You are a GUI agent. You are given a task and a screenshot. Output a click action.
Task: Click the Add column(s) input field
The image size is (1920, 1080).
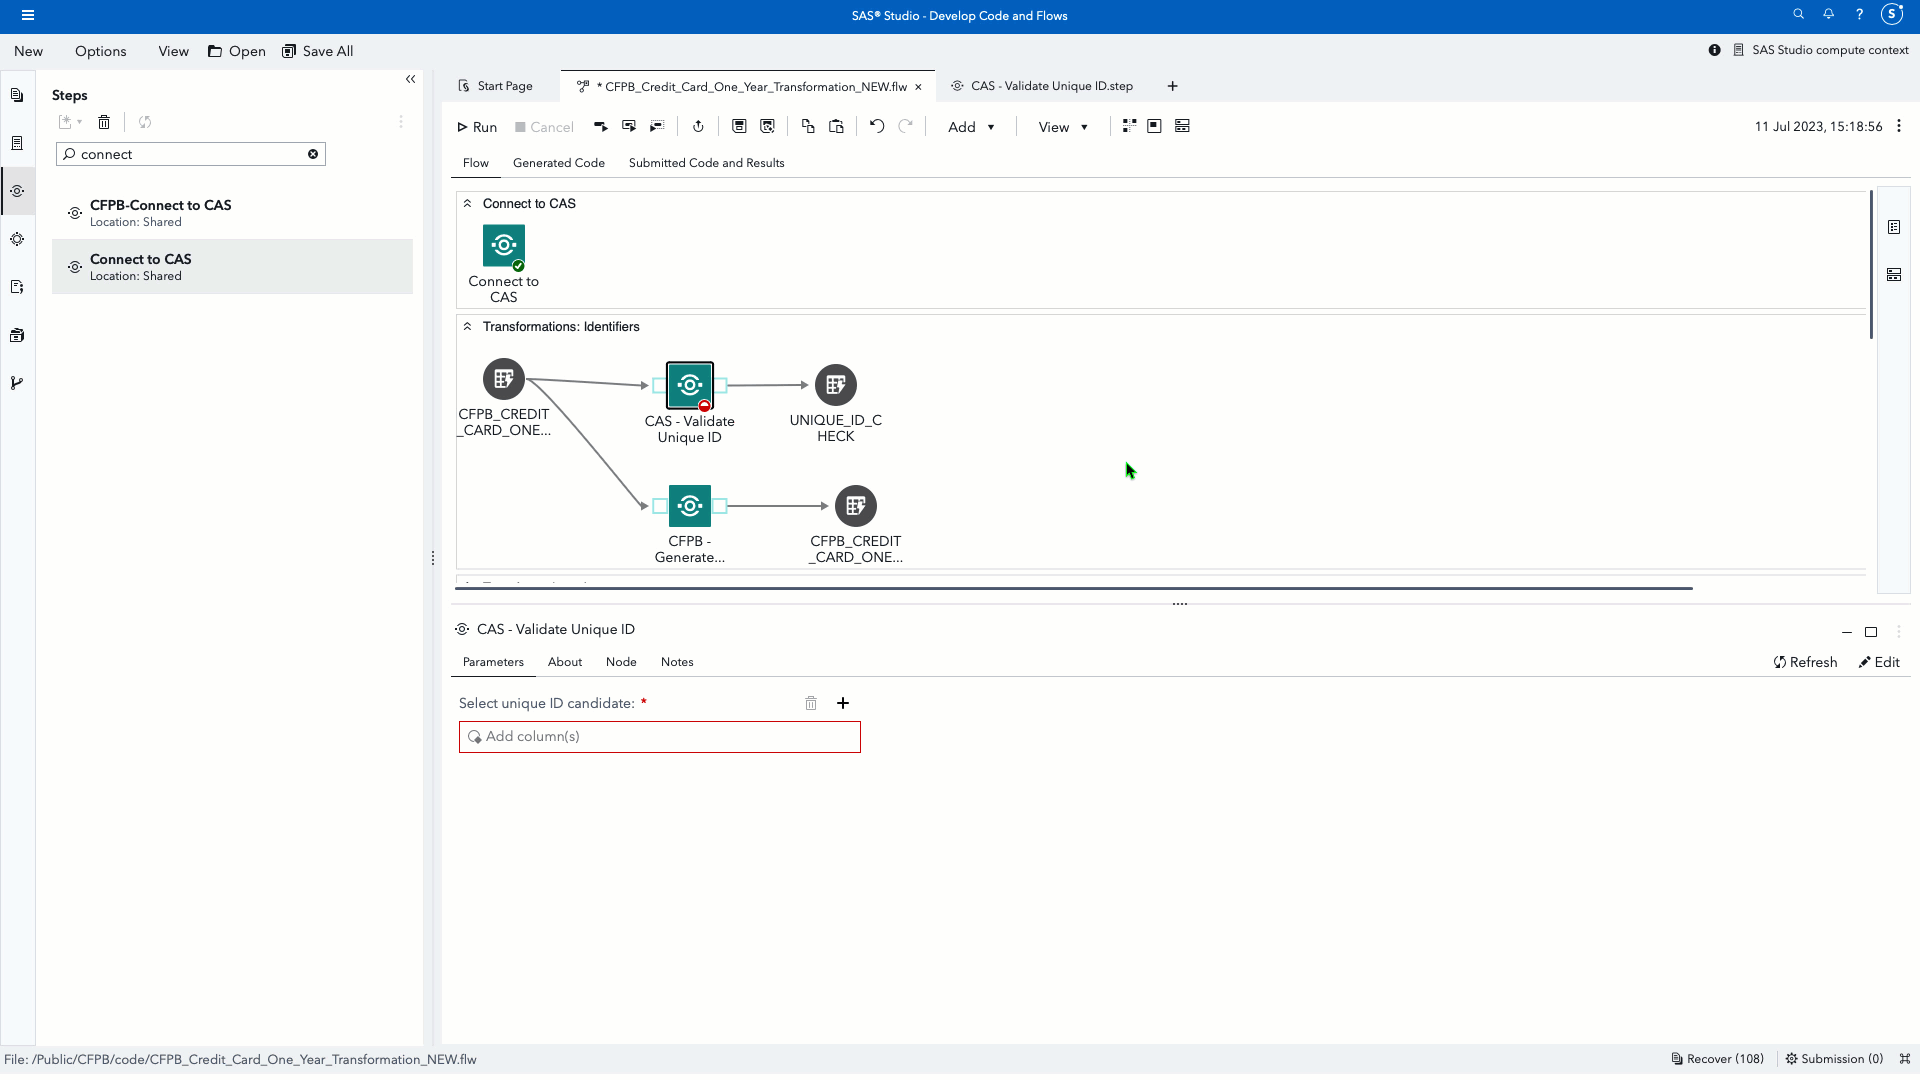click(660, 737)
